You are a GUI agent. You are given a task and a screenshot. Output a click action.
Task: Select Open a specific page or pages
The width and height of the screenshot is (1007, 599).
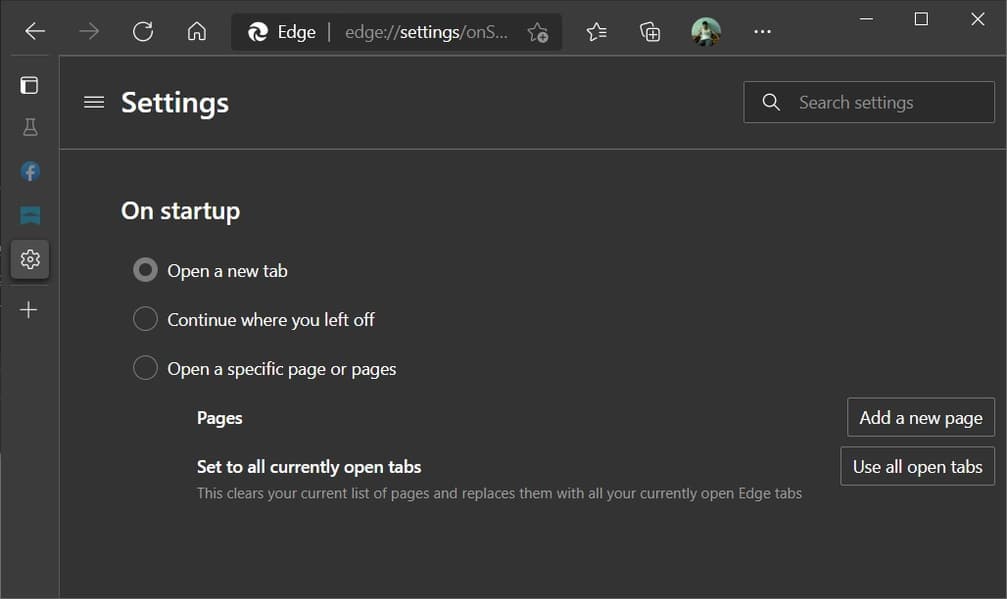(x=145, y=368)
